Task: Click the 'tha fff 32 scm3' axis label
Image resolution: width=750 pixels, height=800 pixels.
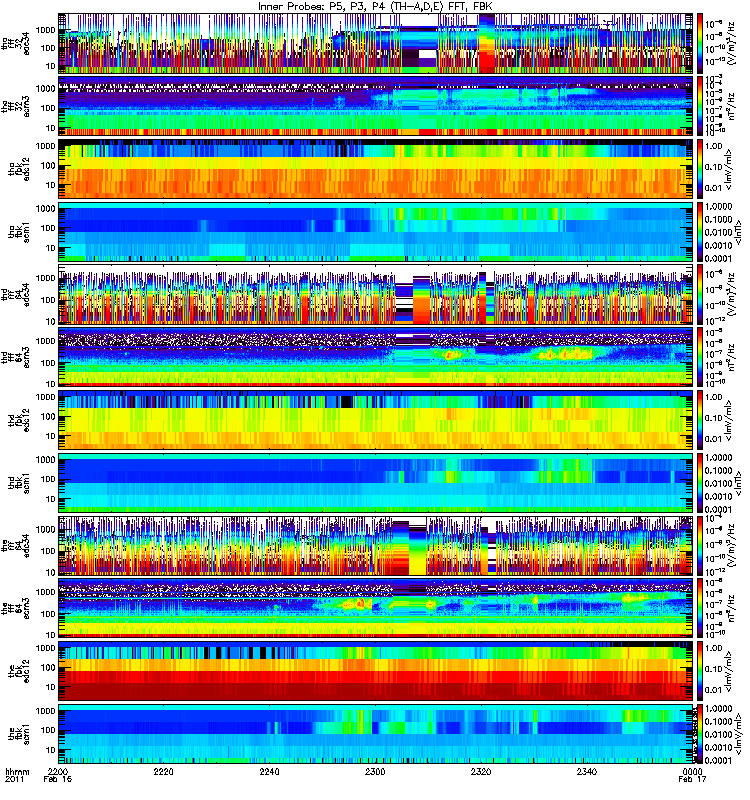Action: (15, 107)
